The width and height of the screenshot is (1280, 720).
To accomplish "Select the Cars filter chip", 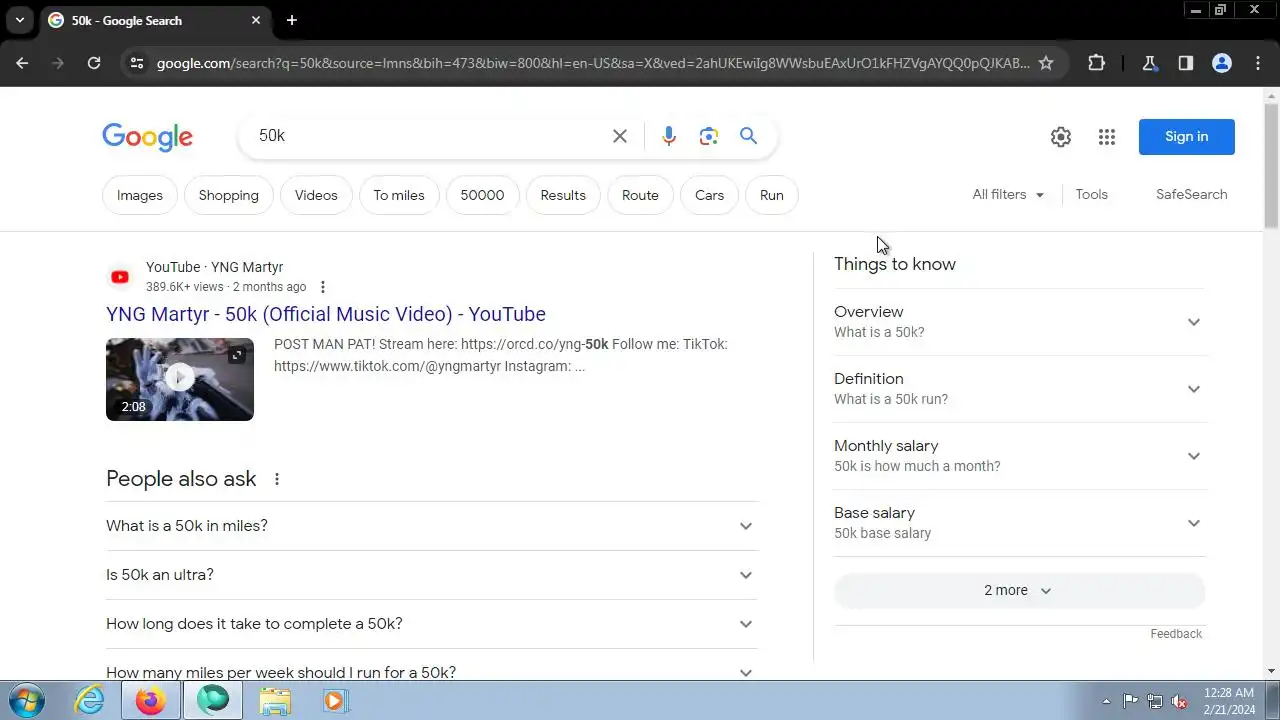I will pos(710,195).
